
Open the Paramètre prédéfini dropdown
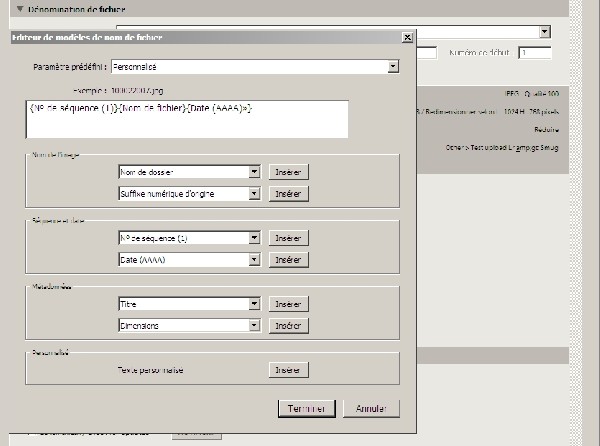point(393,67)
